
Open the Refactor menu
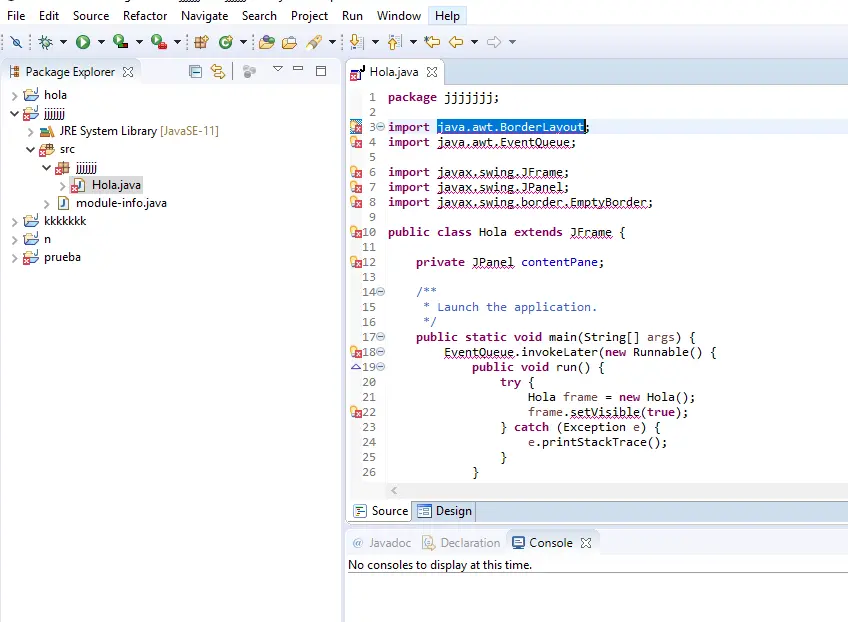145,15
